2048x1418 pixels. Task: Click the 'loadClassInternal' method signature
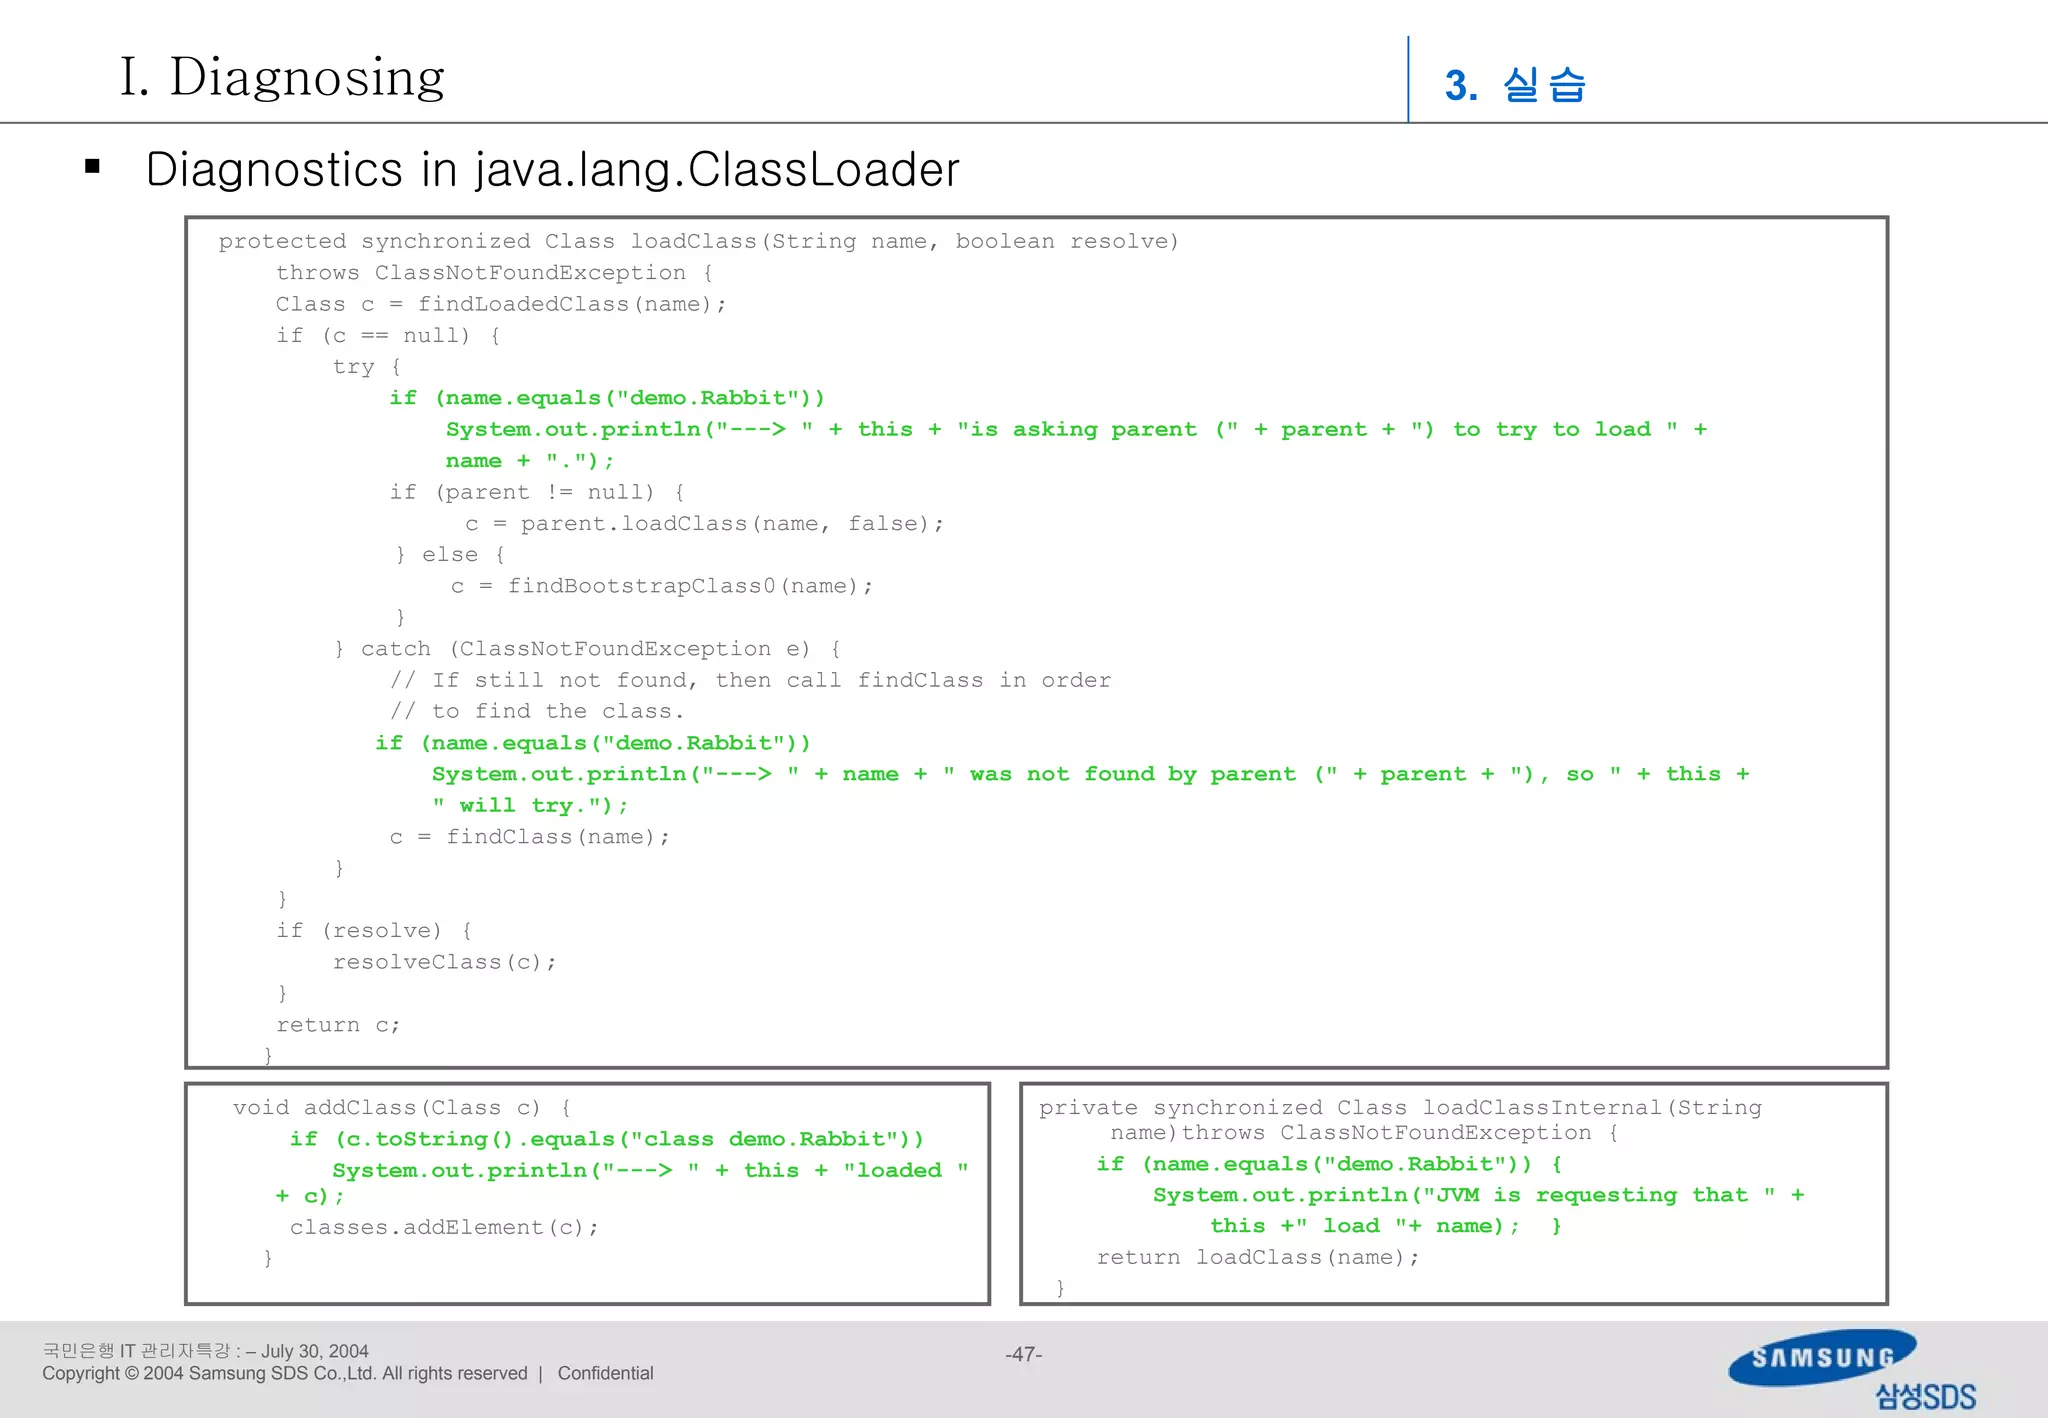tap(1399, 1108)
